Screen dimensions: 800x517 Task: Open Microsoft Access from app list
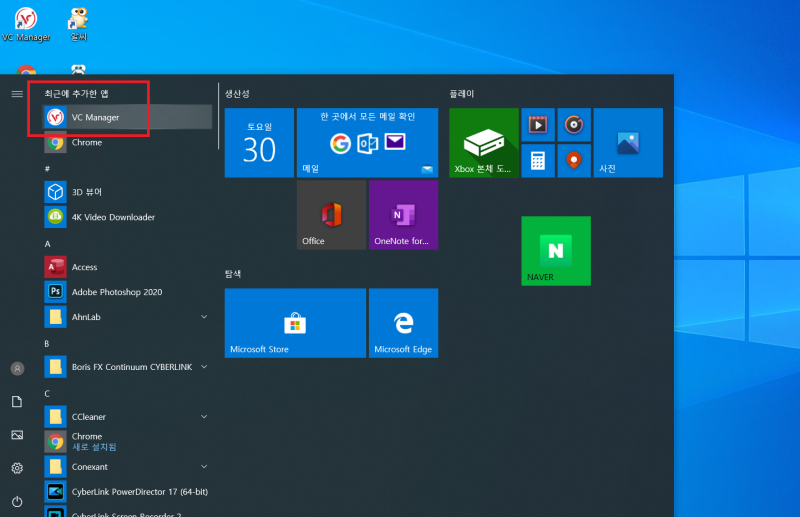128,267
